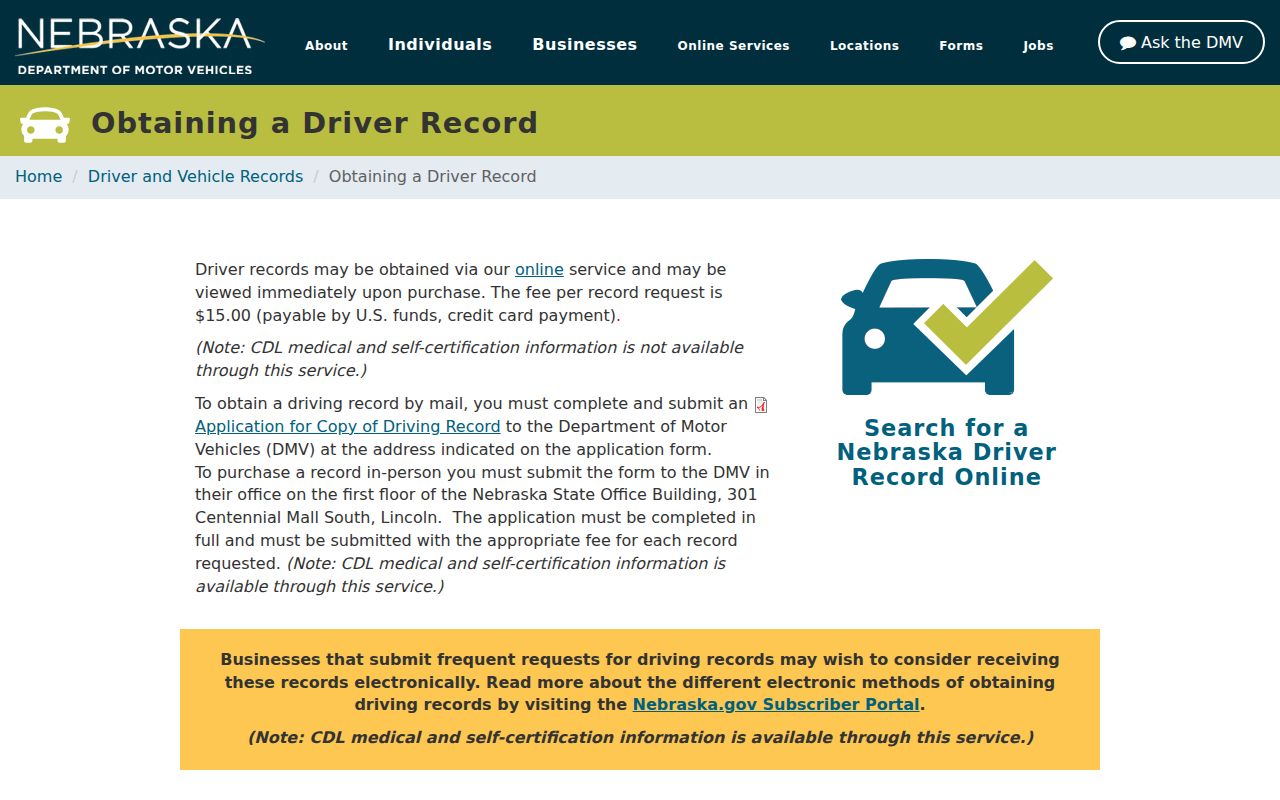The width and height of the screenshot is (1280, 800).
Task: Open Application for Copy of Driving Record
Action: click(347, 427)
